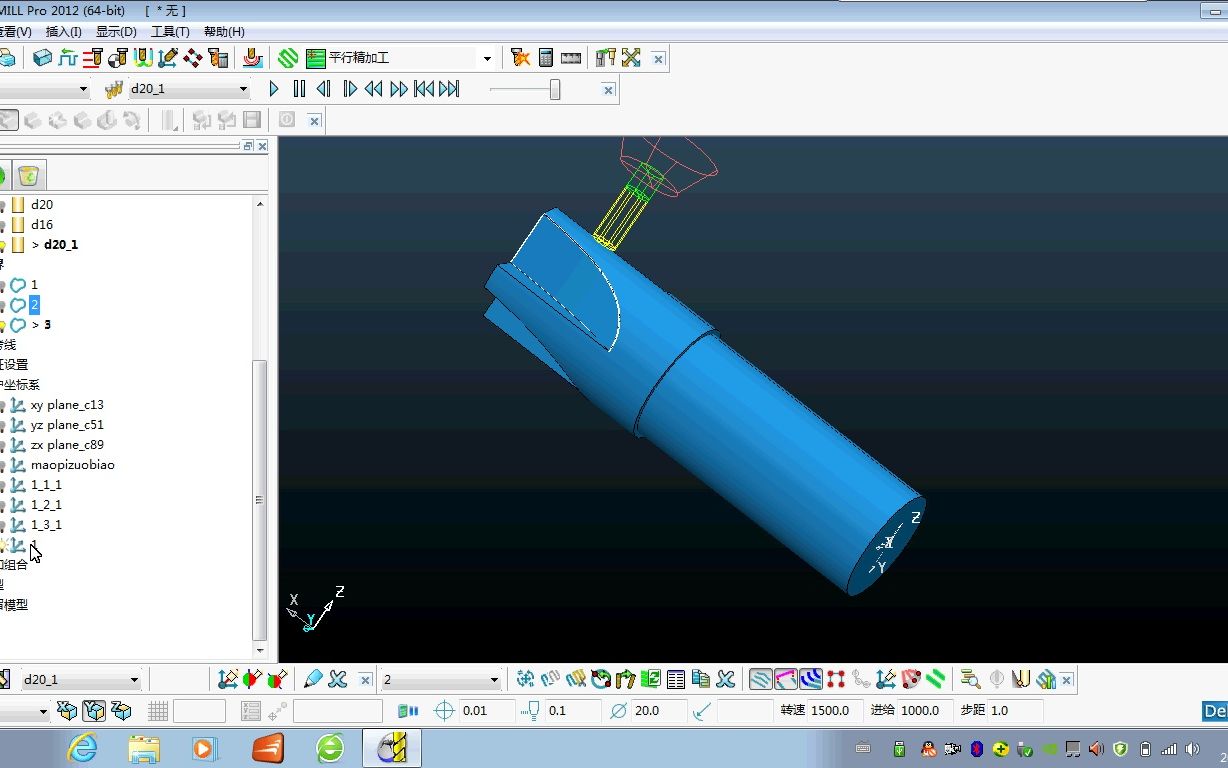Image resolution: width=1228 pixels, height=768 pixels.
Task: Open the 显示(D) menu
Action: coord(116,32)
